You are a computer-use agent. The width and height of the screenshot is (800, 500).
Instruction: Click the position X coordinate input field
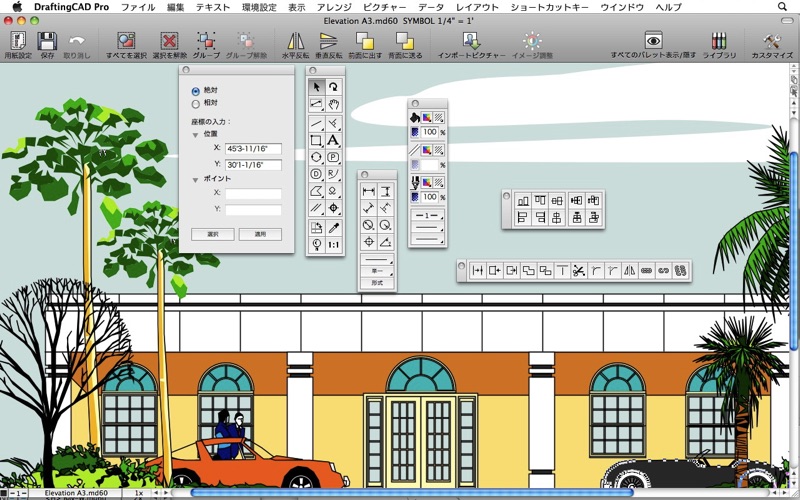252,149
